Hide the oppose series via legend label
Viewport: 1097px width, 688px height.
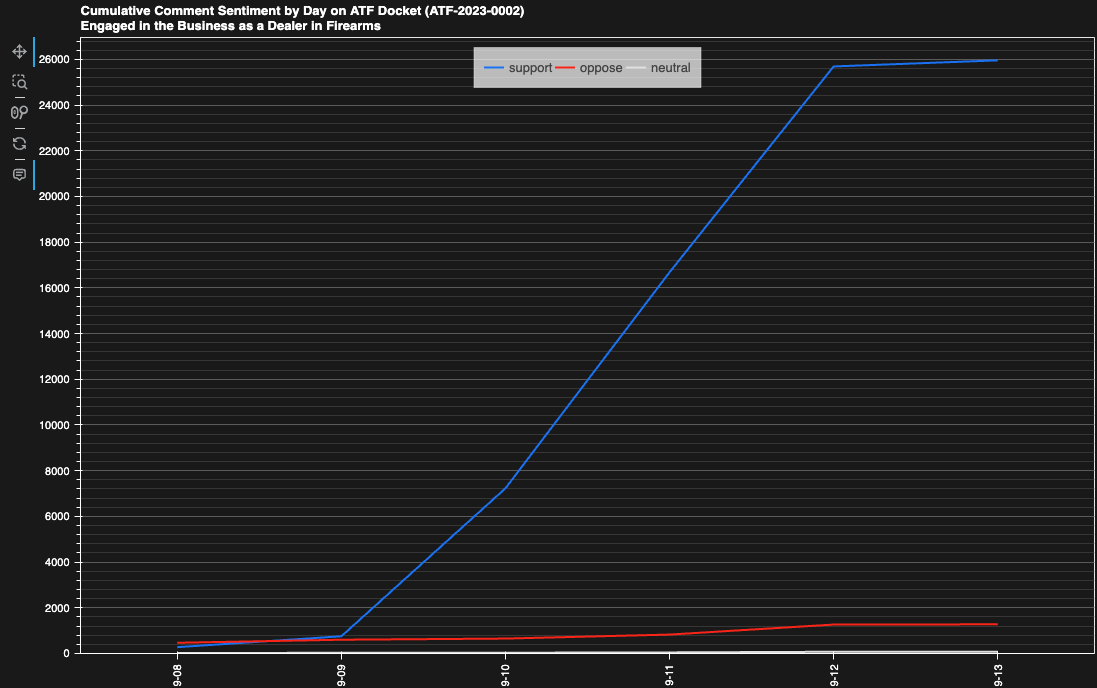tap(601, 68)
